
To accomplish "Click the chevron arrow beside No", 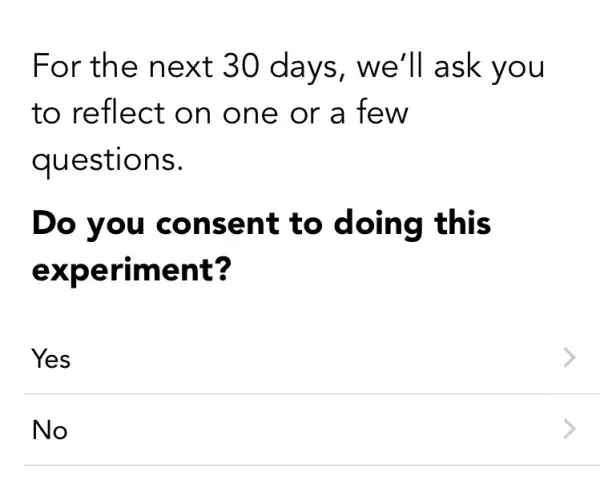I will [x=570, y=430].
